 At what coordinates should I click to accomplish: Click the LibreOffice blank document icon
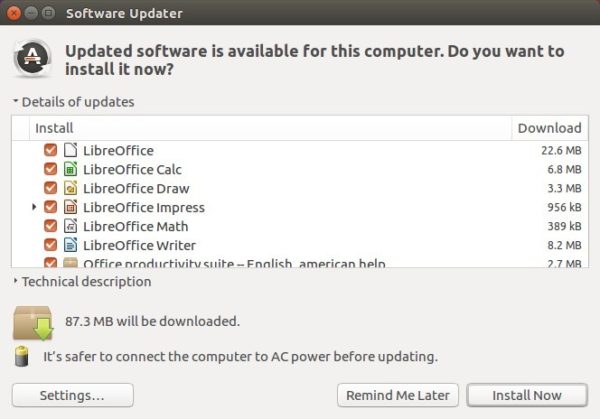(70, 150)
